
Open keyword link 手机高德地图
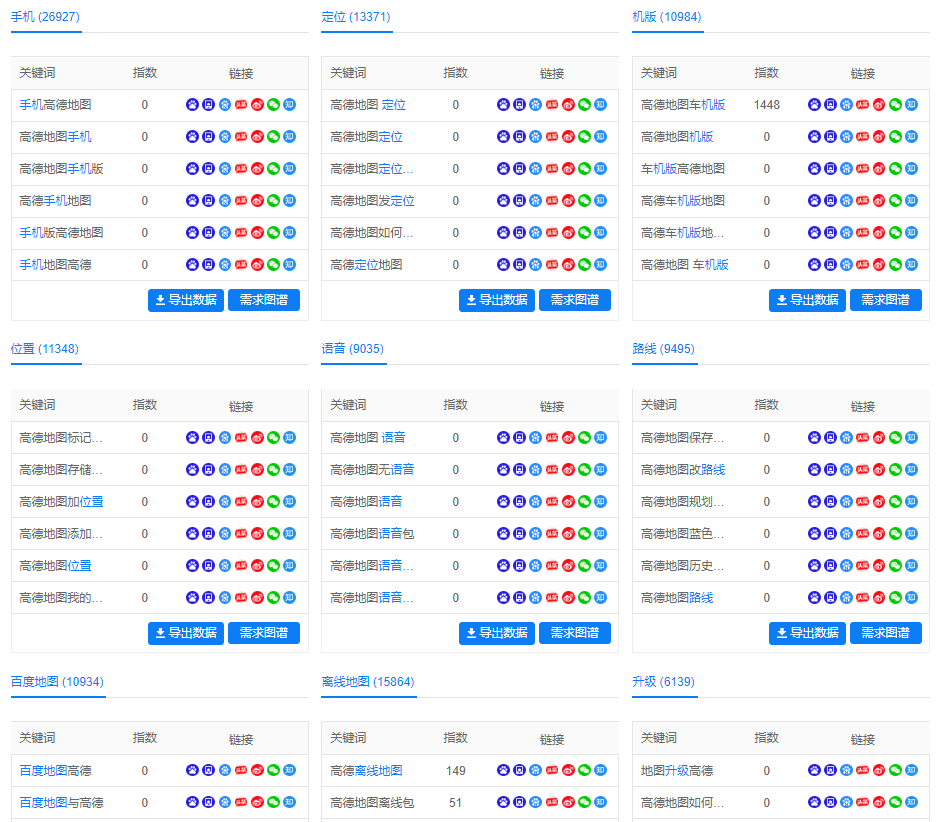tap(55, 105)
